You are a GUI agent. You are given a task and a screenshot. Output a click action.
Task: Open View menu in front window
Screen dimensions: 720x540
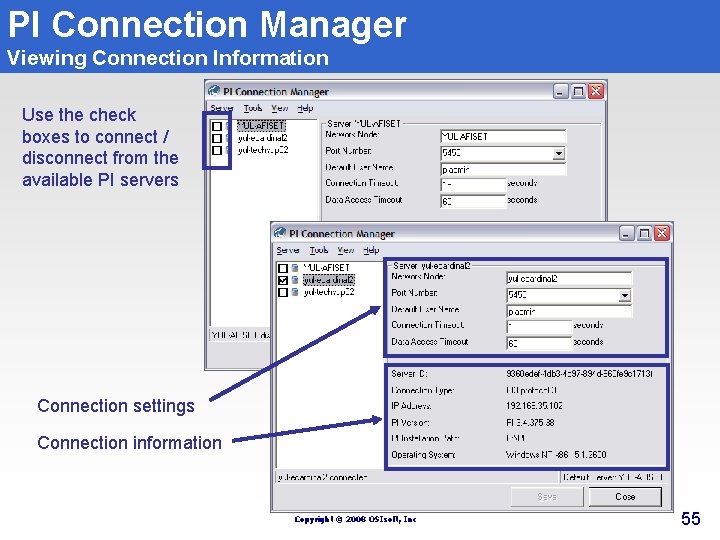(345, 250)
